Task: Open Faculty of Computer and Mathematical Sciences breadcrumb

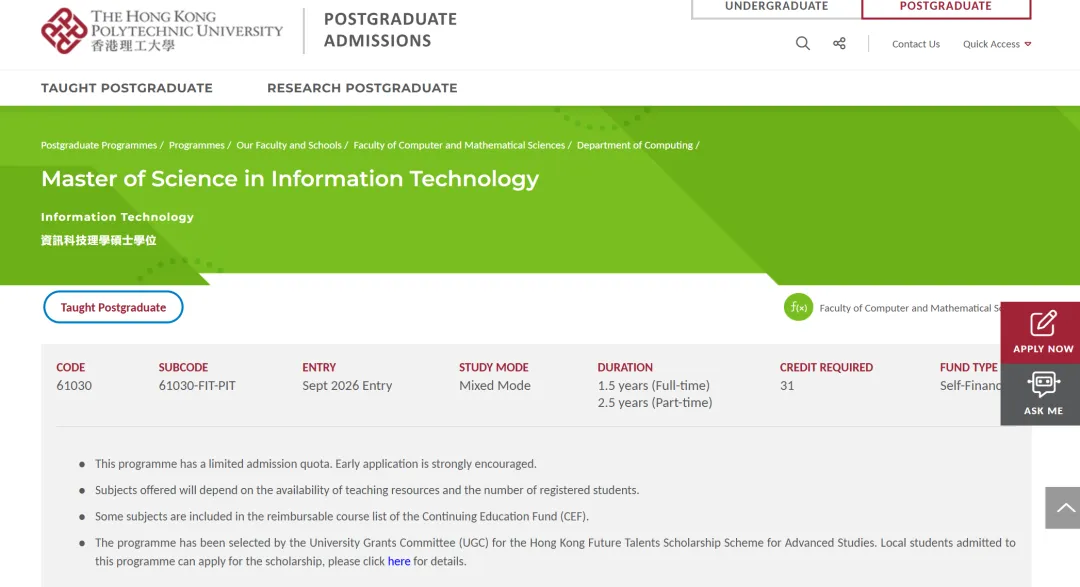Action: [x=459, y=145]
